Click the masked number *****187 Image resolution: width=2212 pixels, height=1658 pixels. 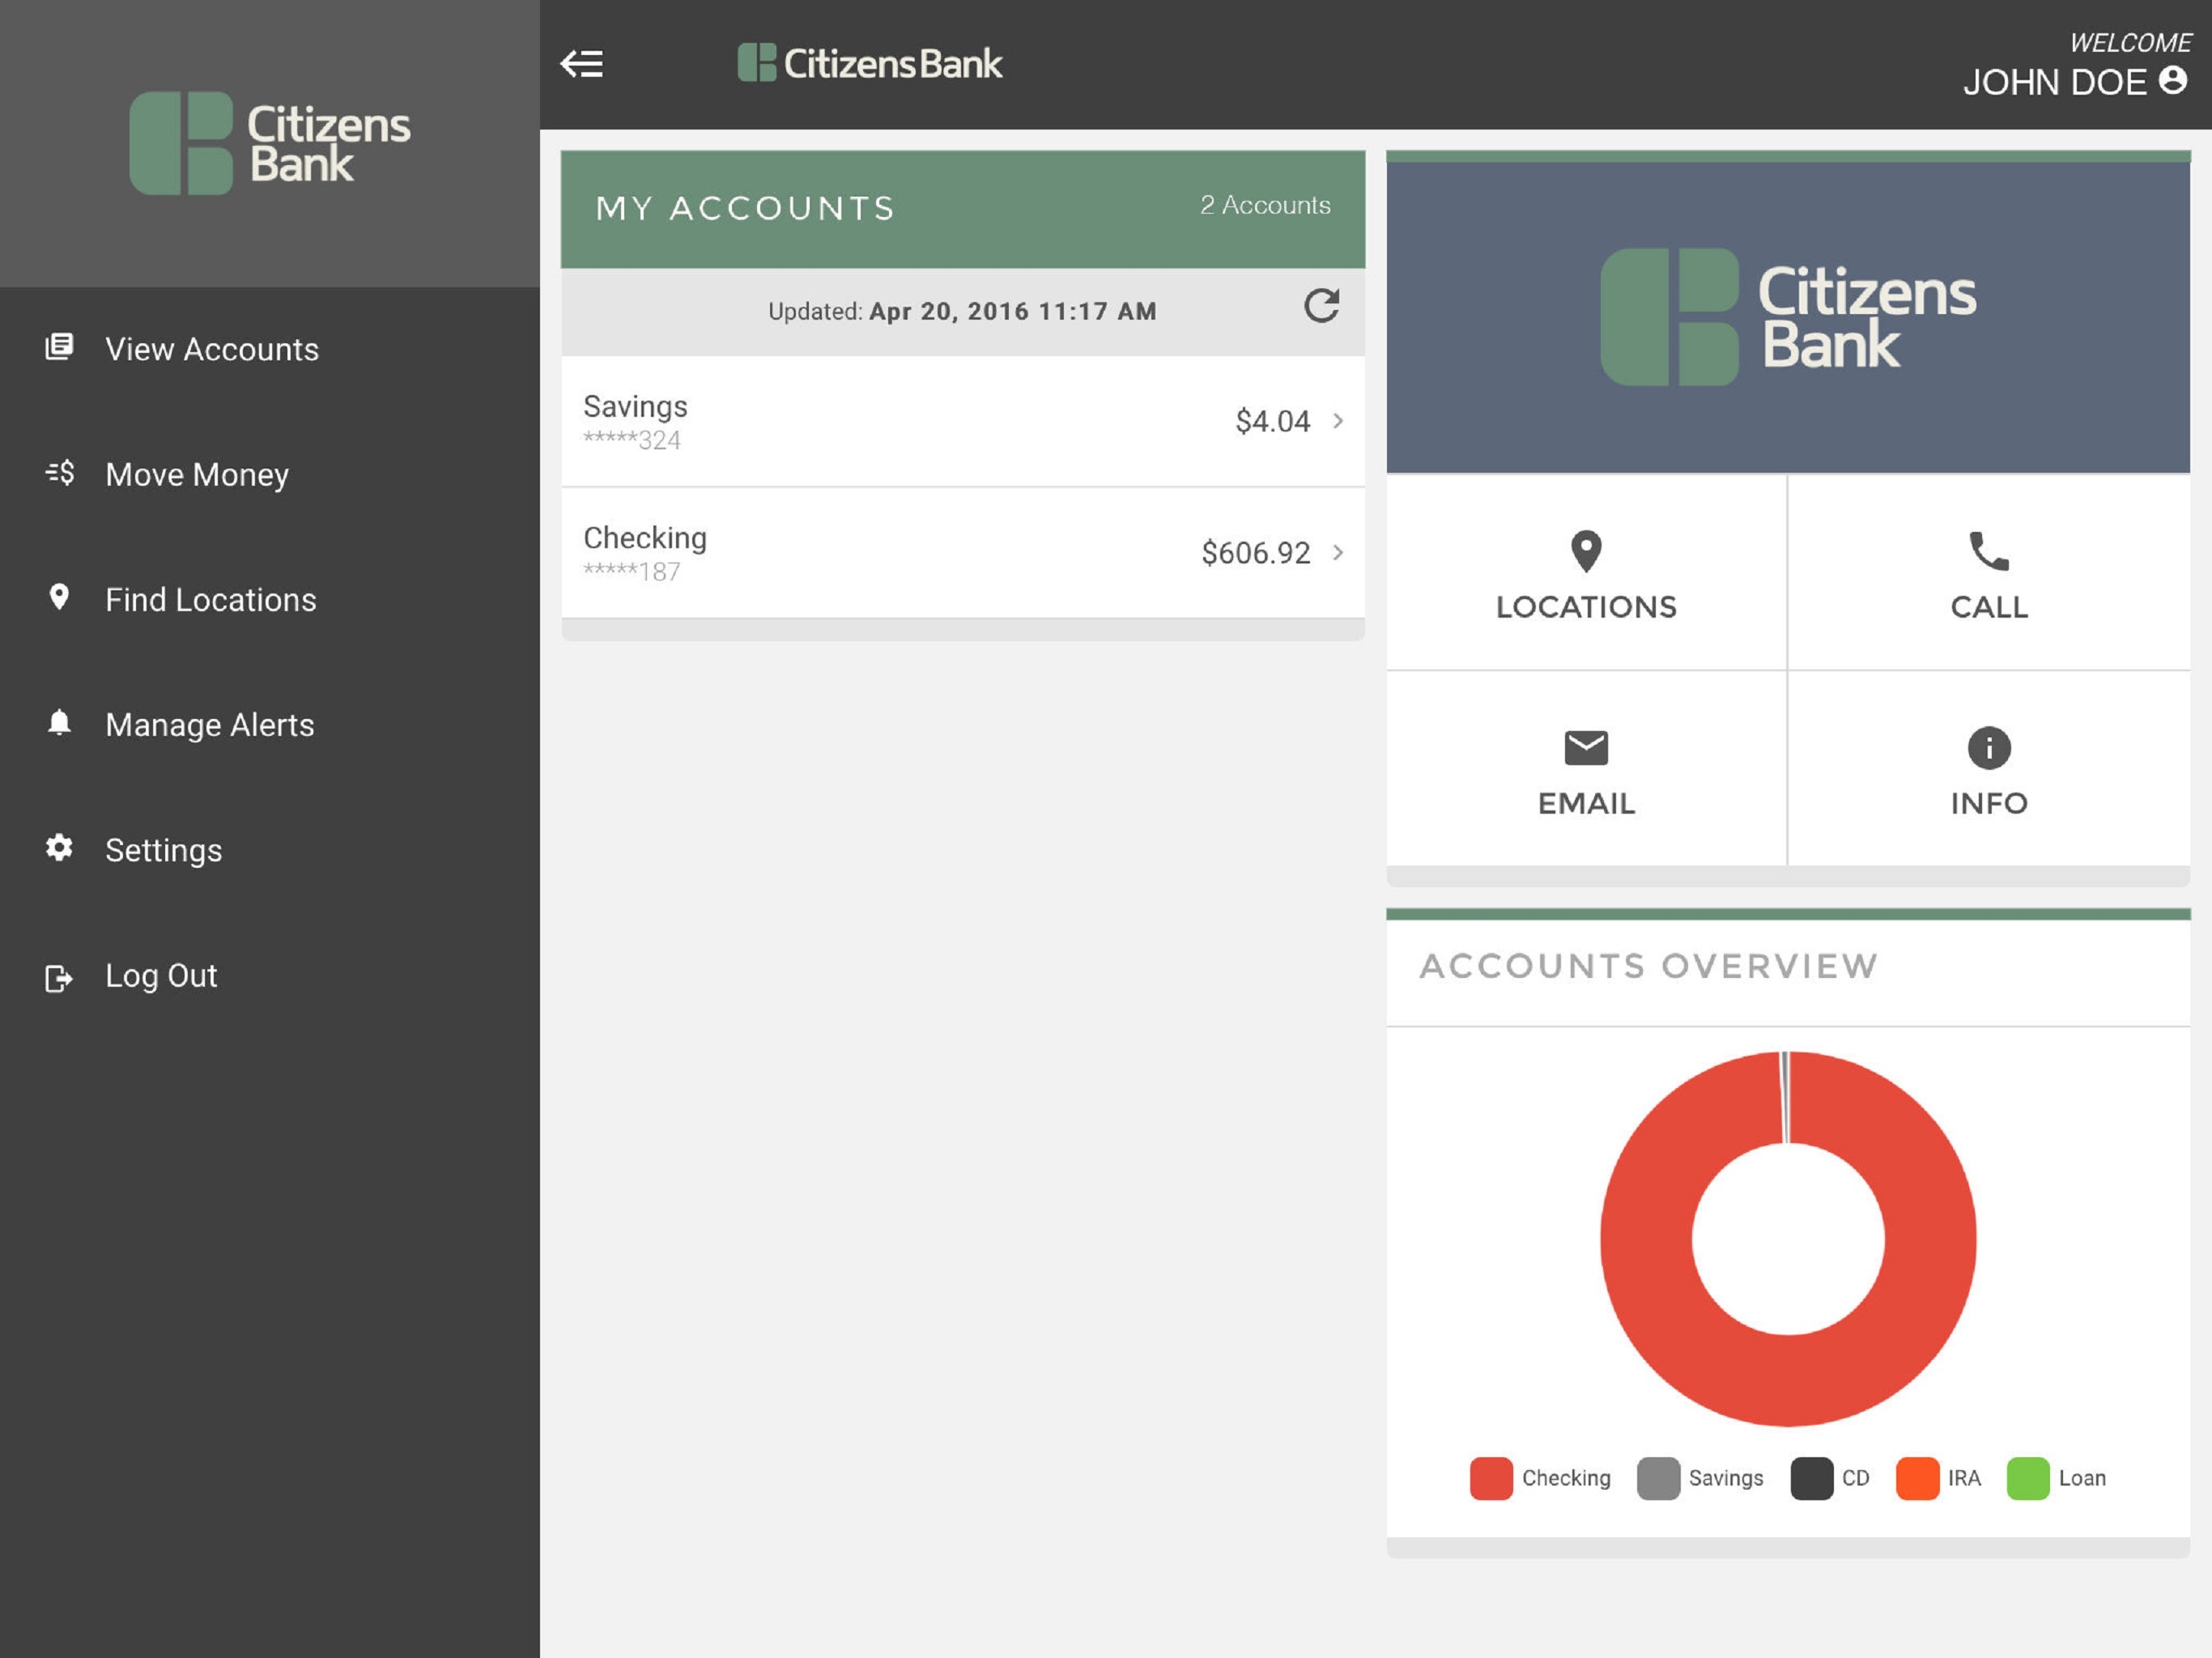pyautogui.click(x=632, y=571)
